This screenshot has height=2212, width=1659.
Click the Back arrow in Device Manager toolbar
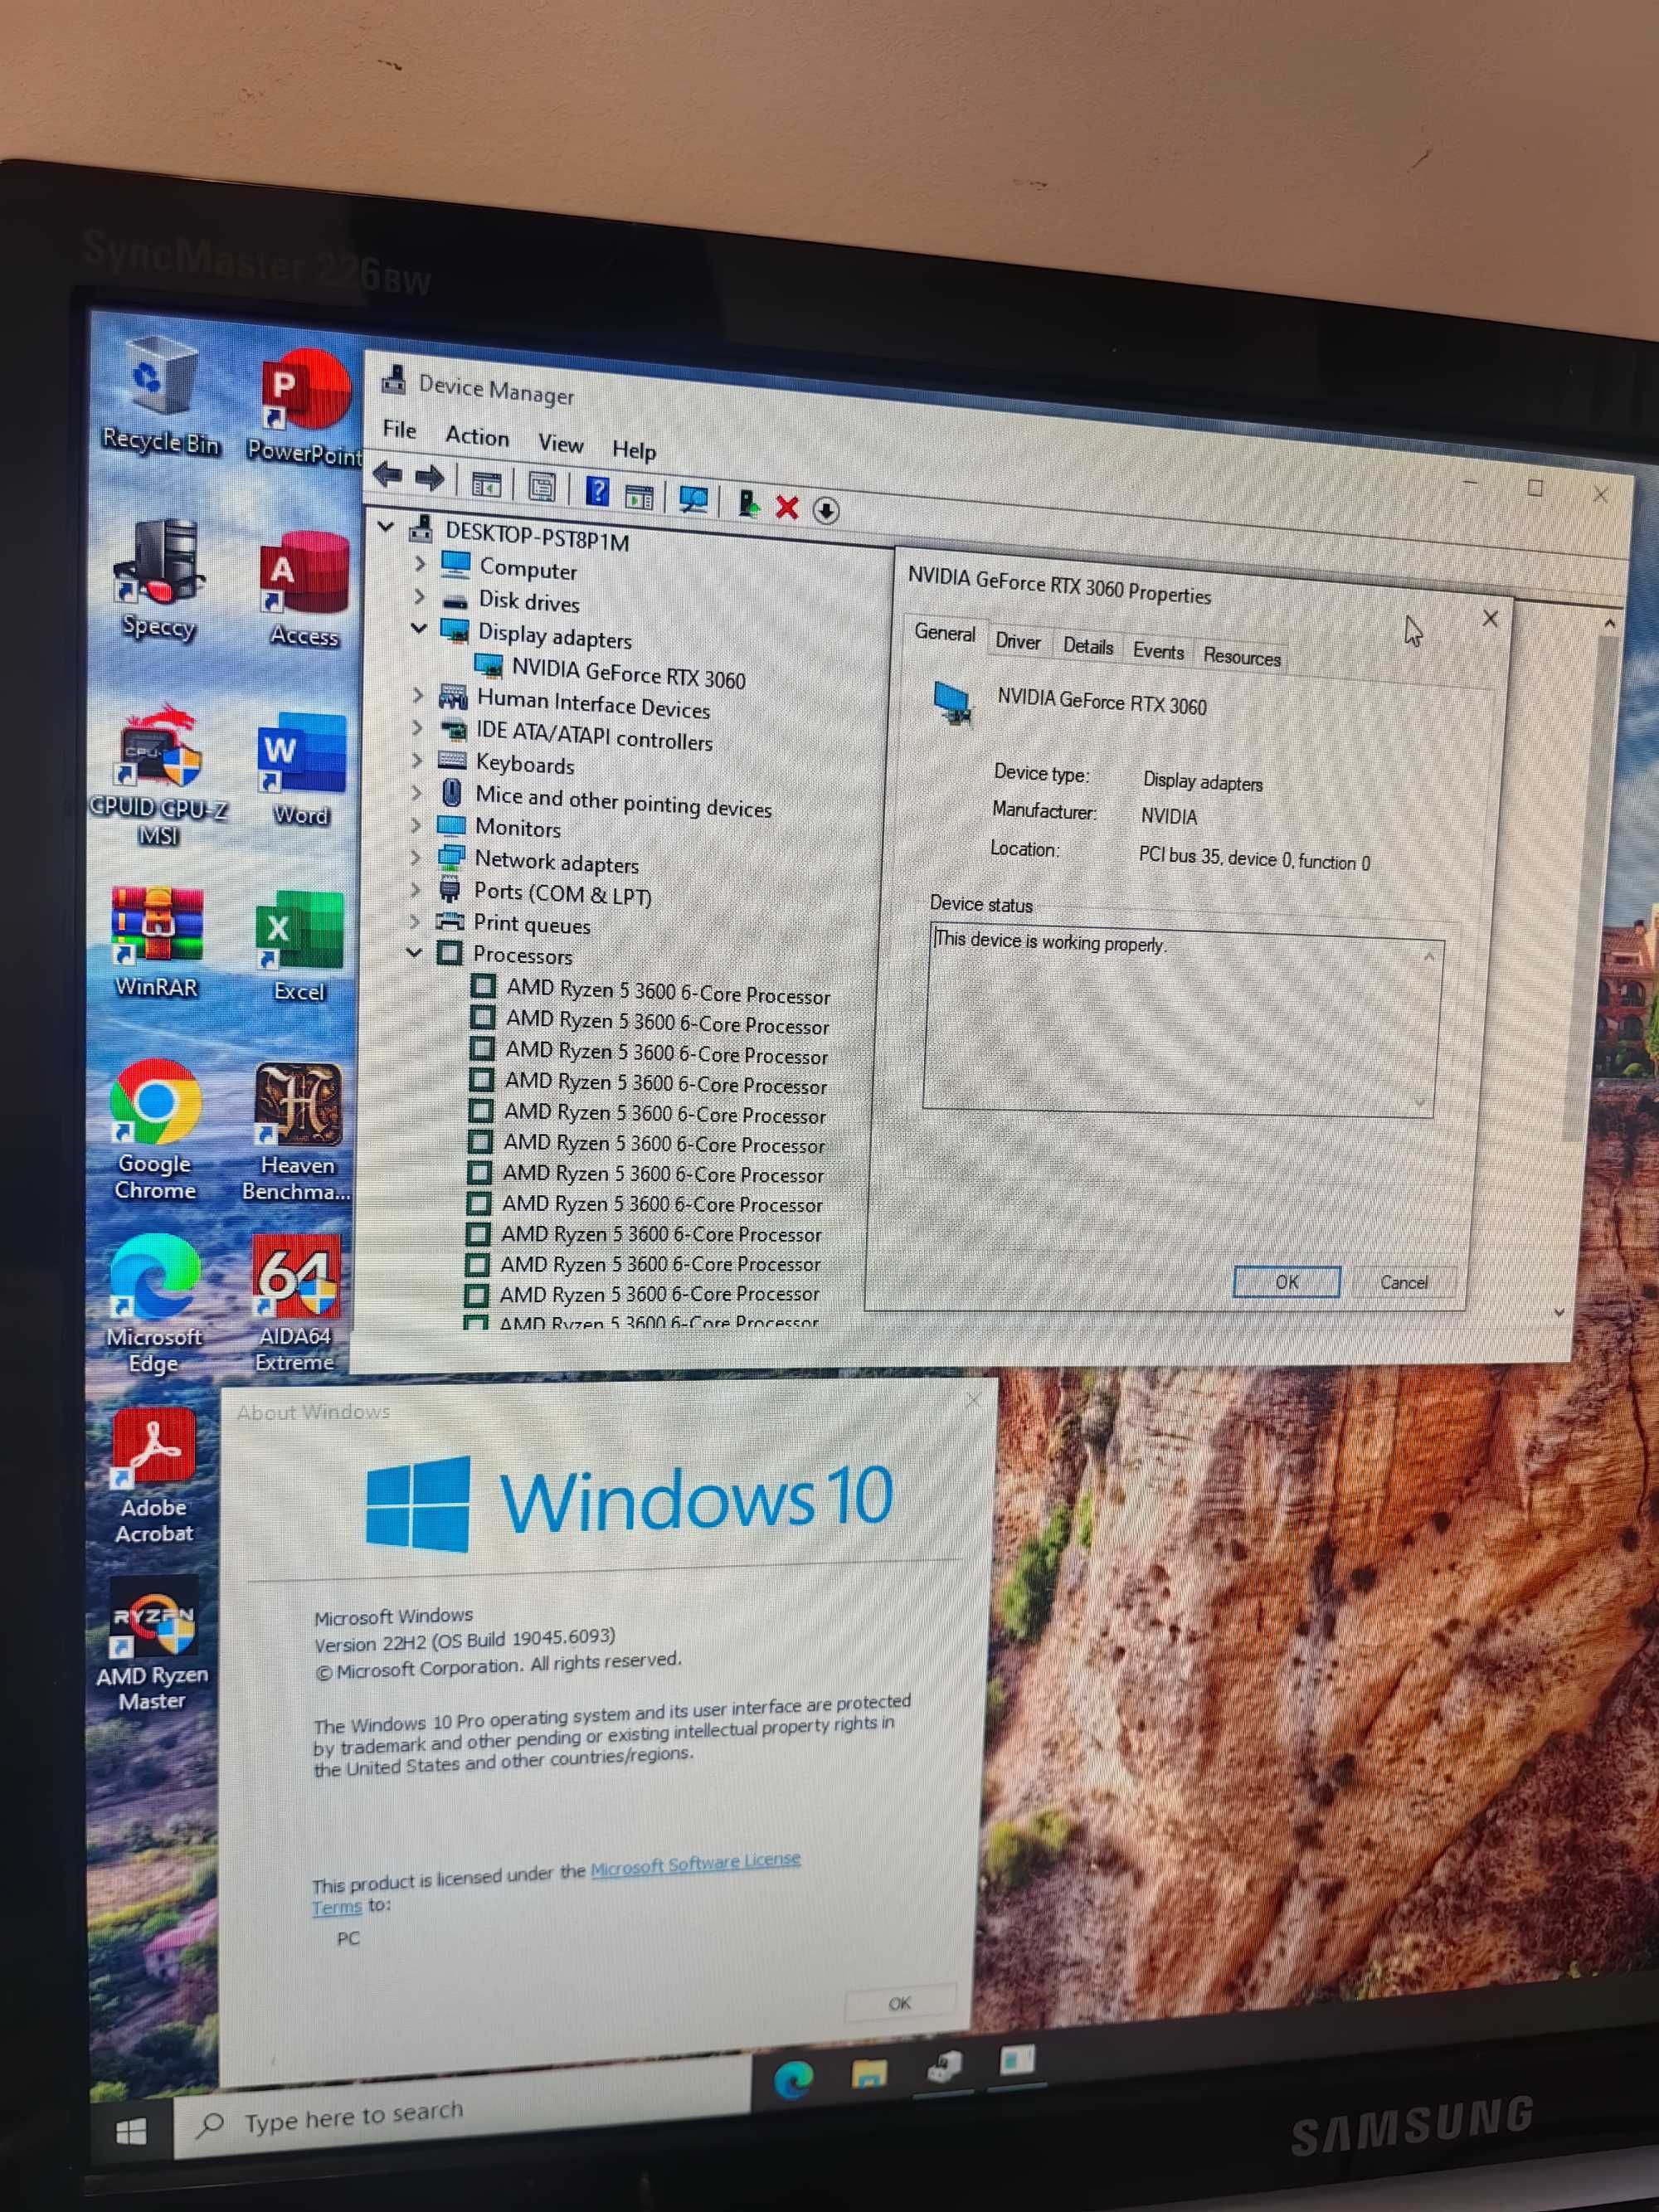pos(387,477)
